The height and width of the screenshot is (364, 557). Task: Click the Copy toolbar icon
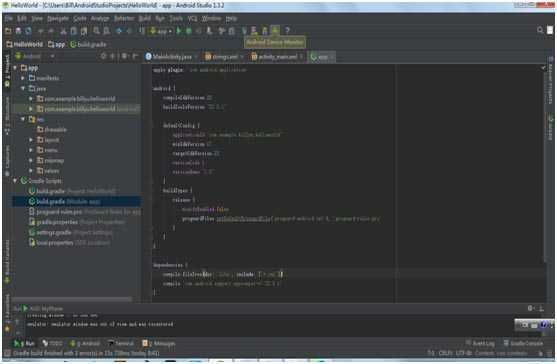[73, 31]
